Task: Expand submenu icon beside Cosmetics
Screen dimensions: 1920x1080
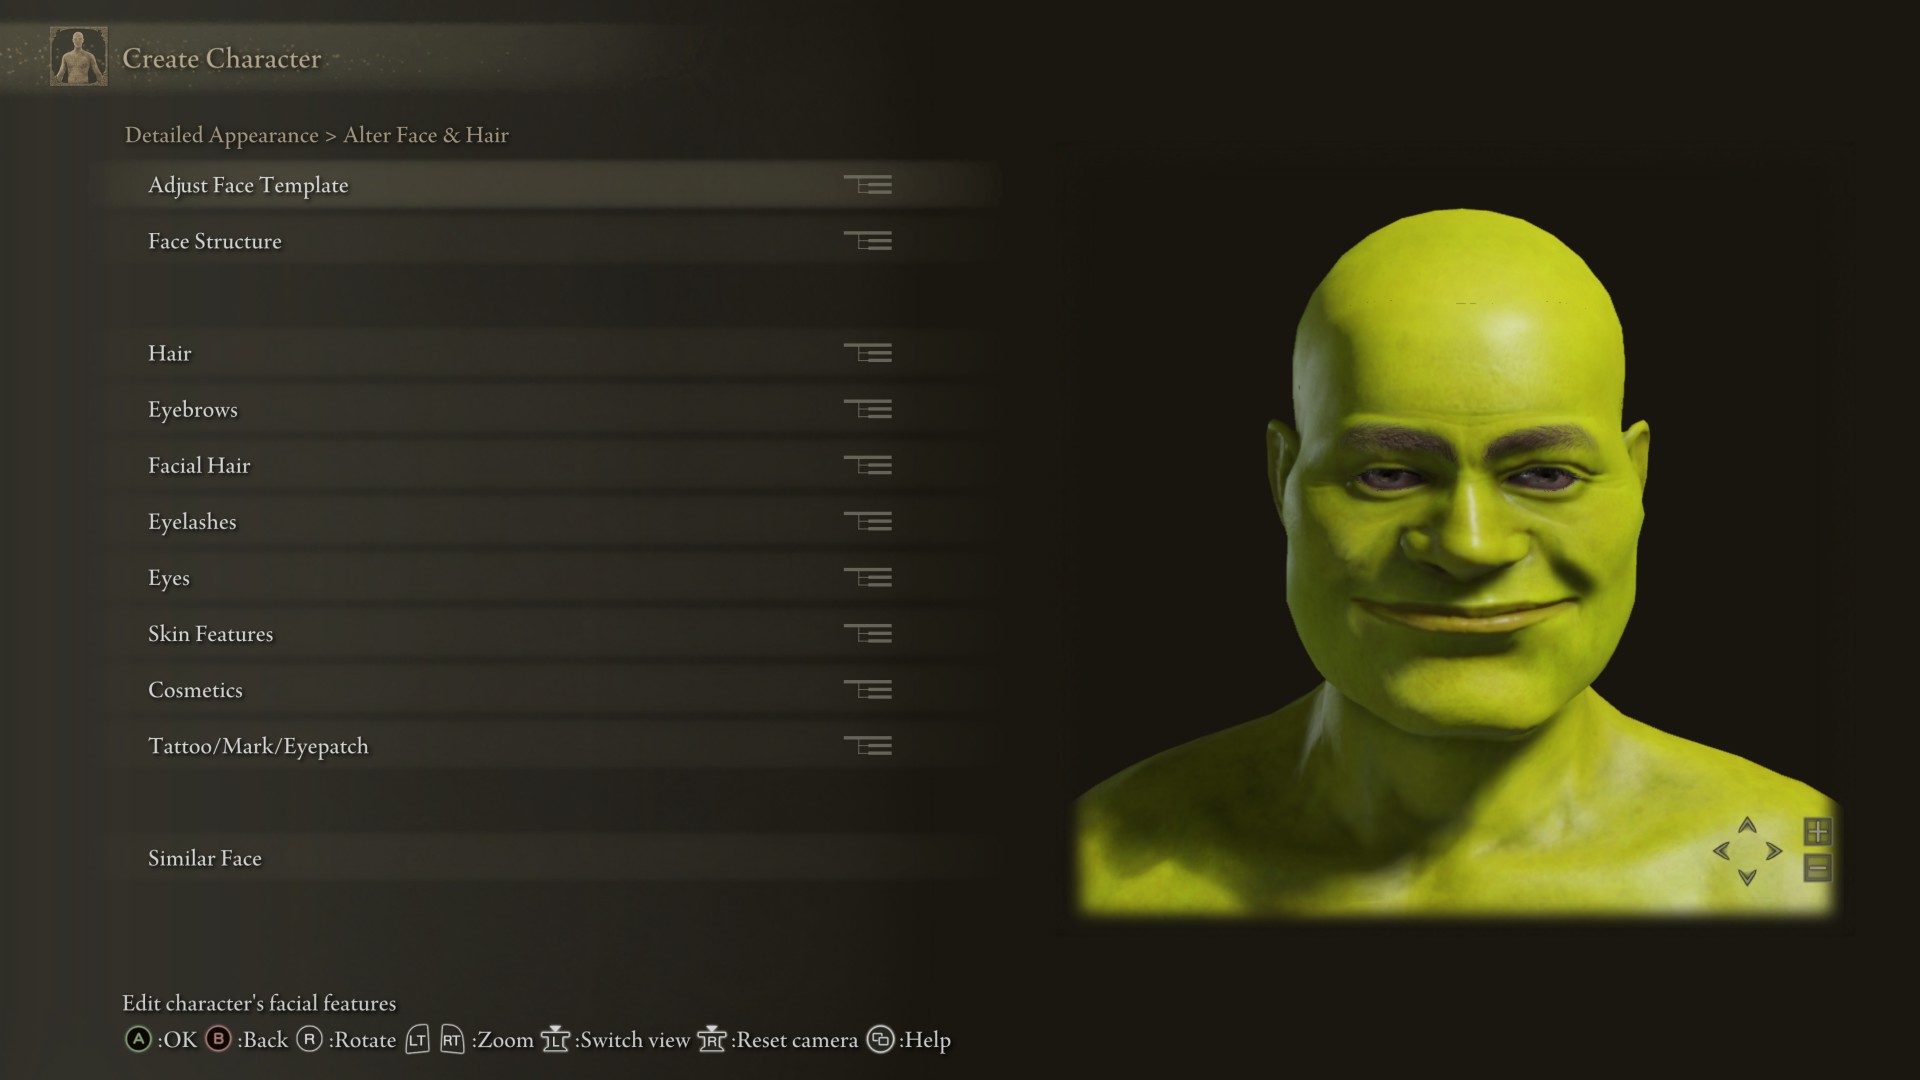Action: point(868,690)
